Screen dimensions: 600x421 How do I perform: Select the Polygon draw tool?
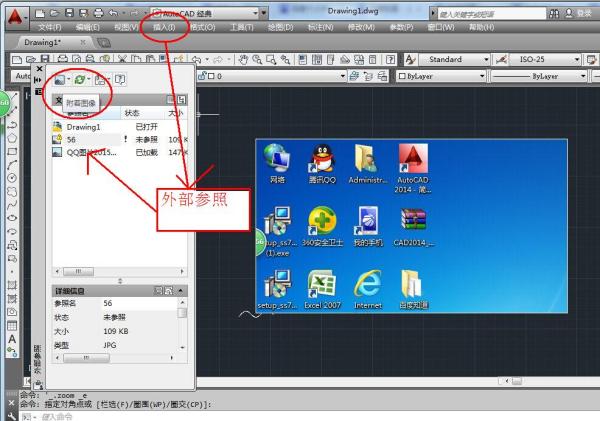(12, 138)
